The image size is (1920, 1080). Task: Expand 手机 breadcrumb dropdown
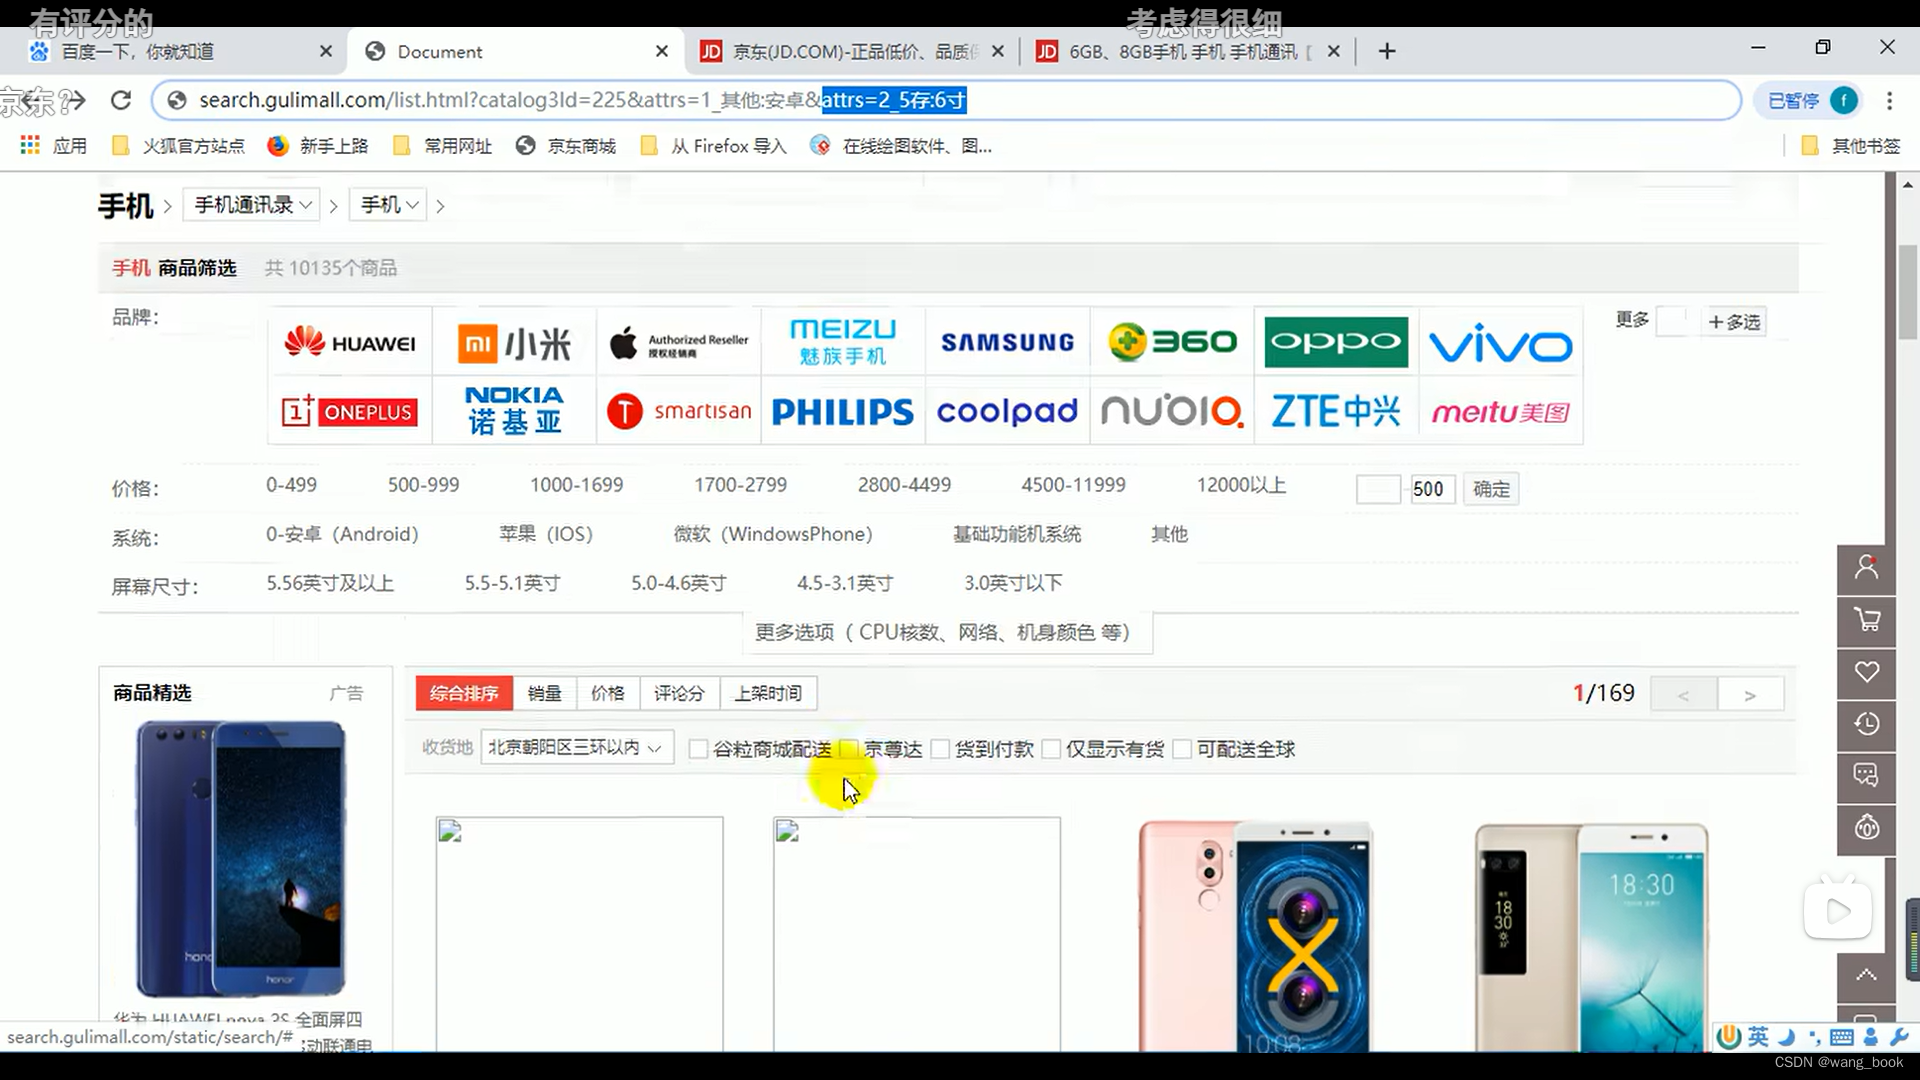[389, 205]
